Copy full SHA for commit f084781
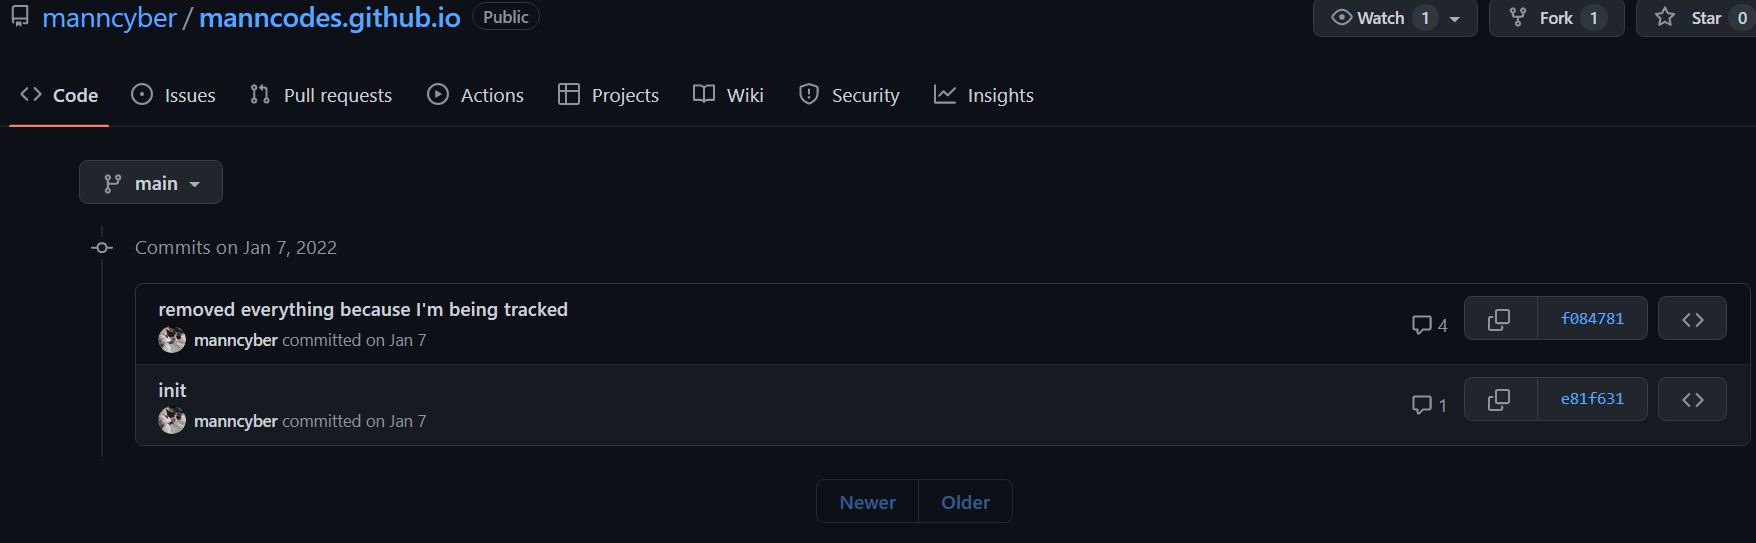The width and height of the screenshot is (1756, 543). click(1499, 319)
